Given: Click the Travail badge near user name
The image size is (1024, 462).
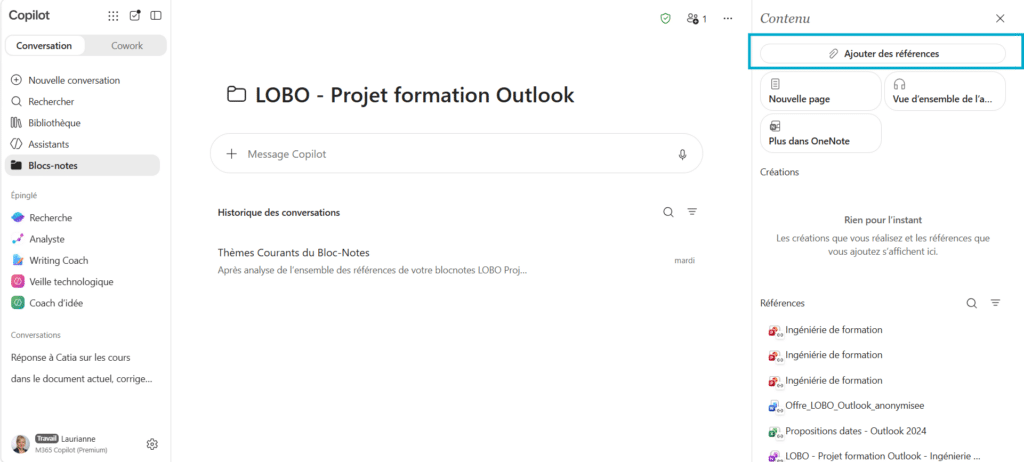Looking at the screenshot, I should (46, 438).
